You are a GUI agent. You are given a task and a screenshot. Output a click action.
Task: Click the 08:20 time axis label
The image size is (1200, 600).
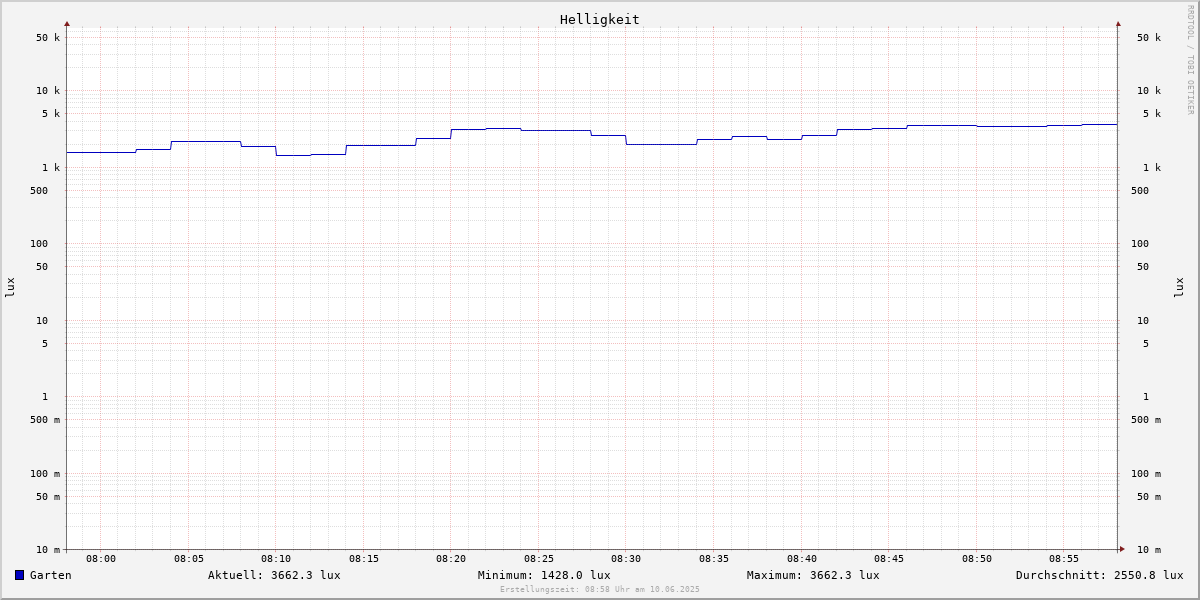click(451, 559)
